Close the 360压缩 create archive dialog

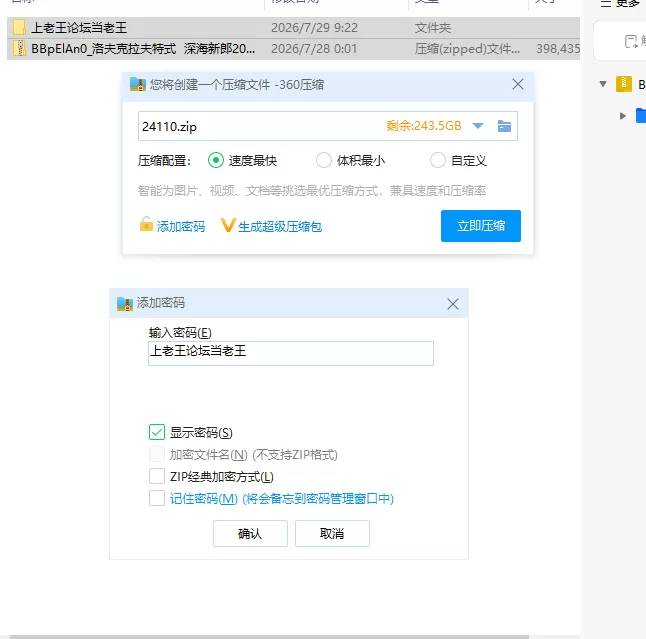pos(518,84)
